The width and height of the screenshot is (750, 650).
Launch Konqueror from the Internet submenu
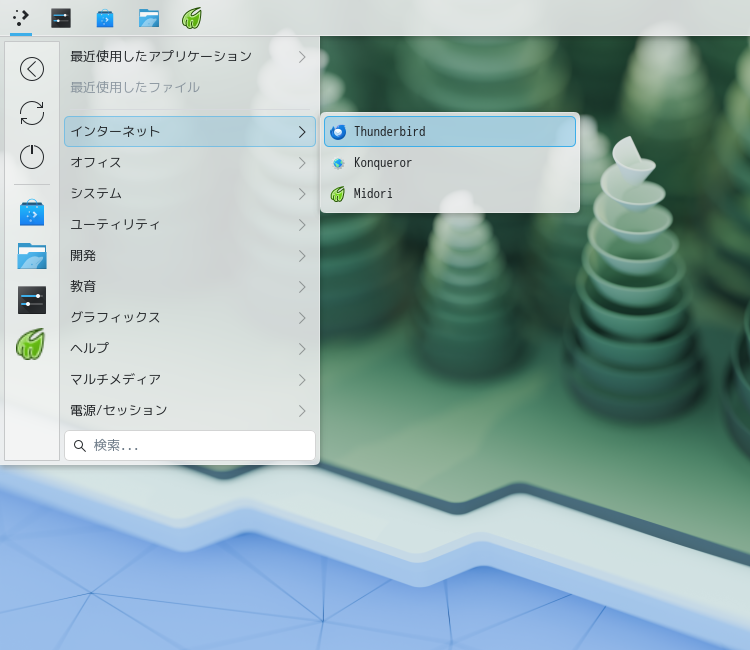450,163
